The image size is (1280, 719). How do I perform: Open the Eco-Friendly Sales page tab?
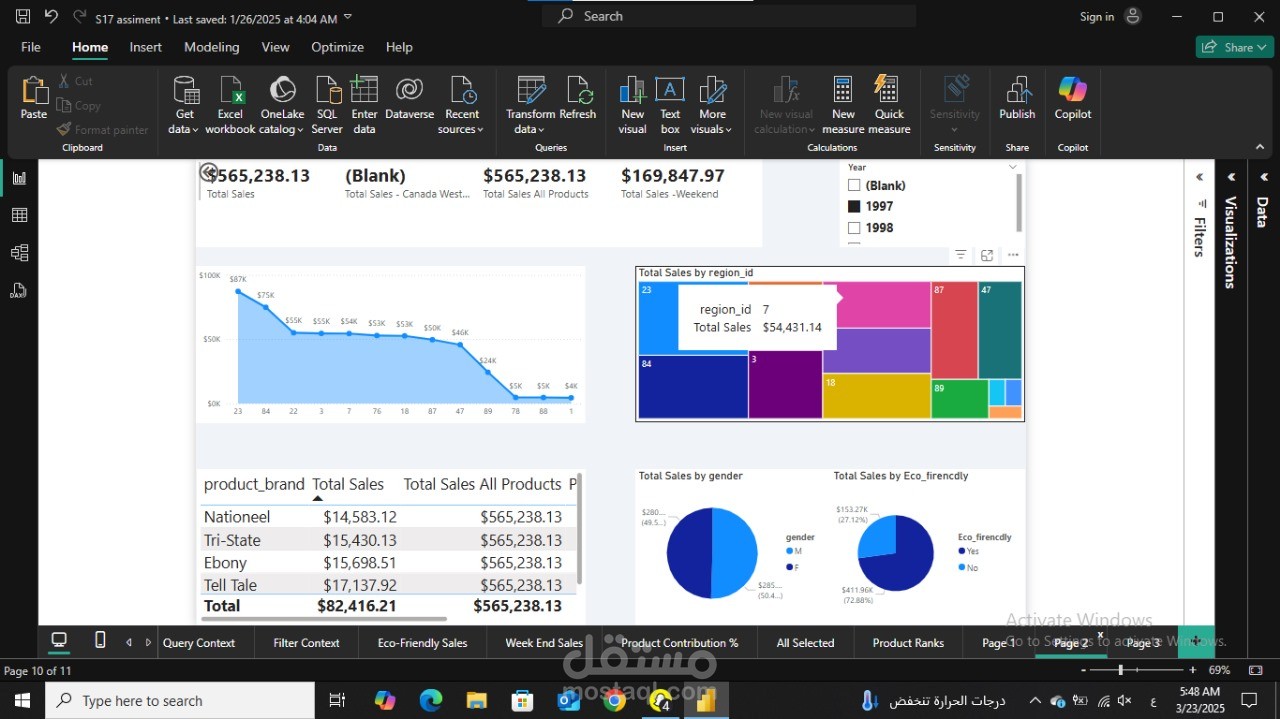422,643
